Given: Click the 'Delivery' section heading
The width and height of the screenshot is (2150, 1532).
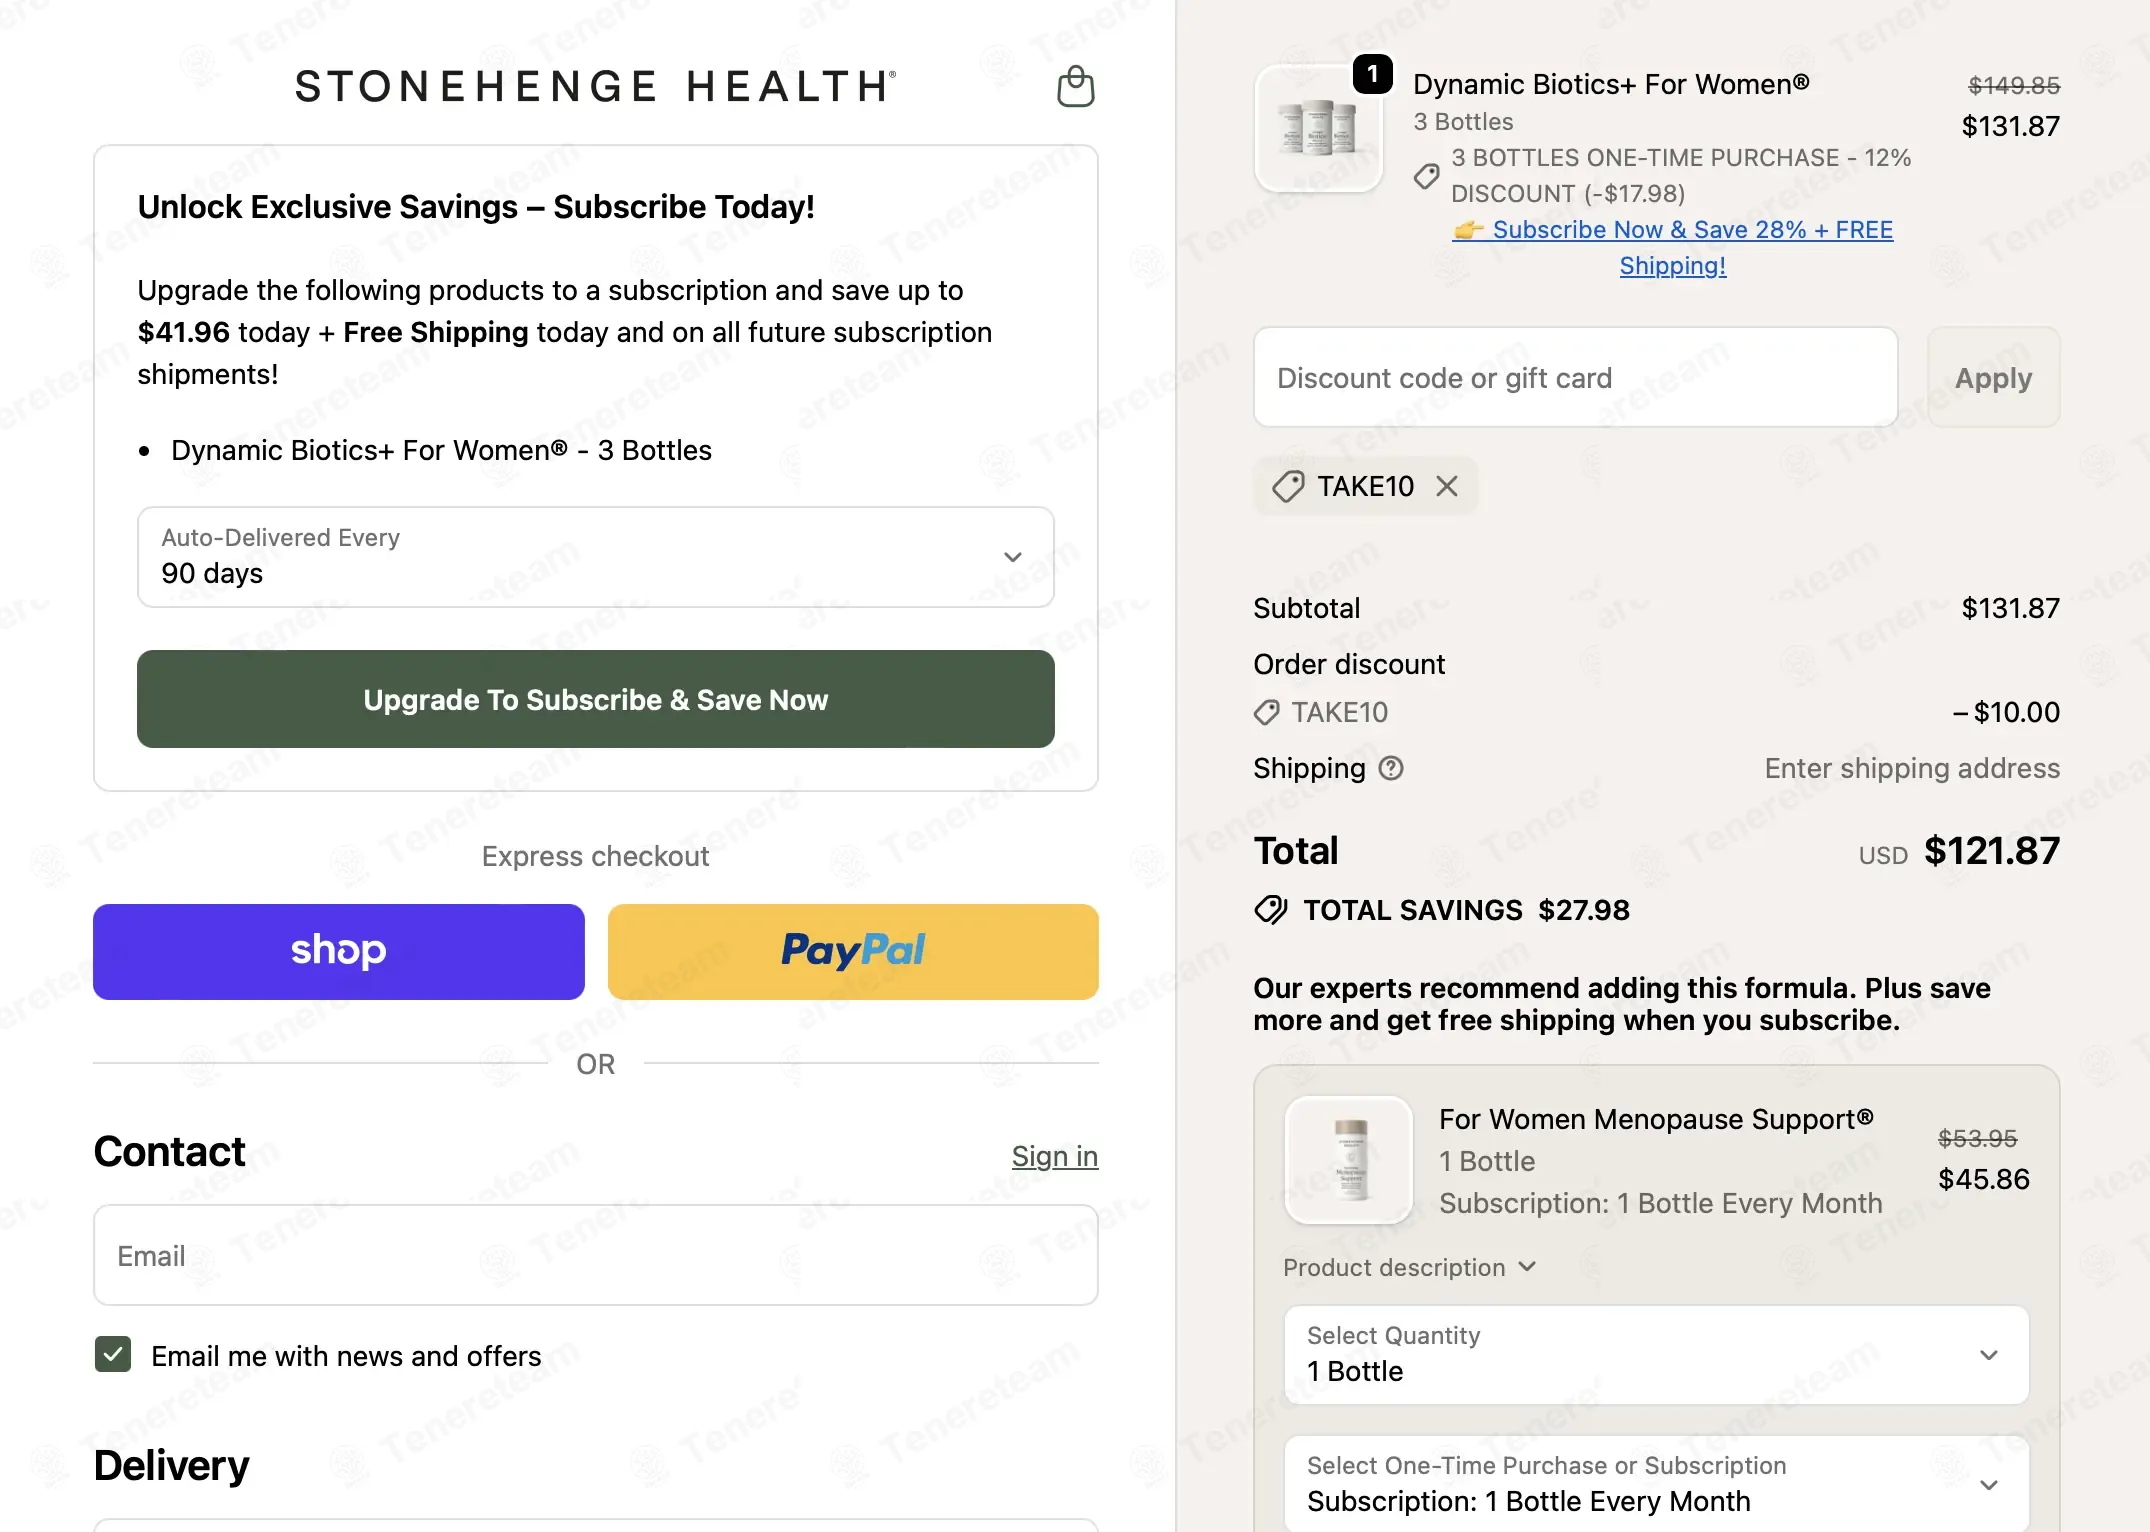Looking at the screenshot, I should point(171,1465).
